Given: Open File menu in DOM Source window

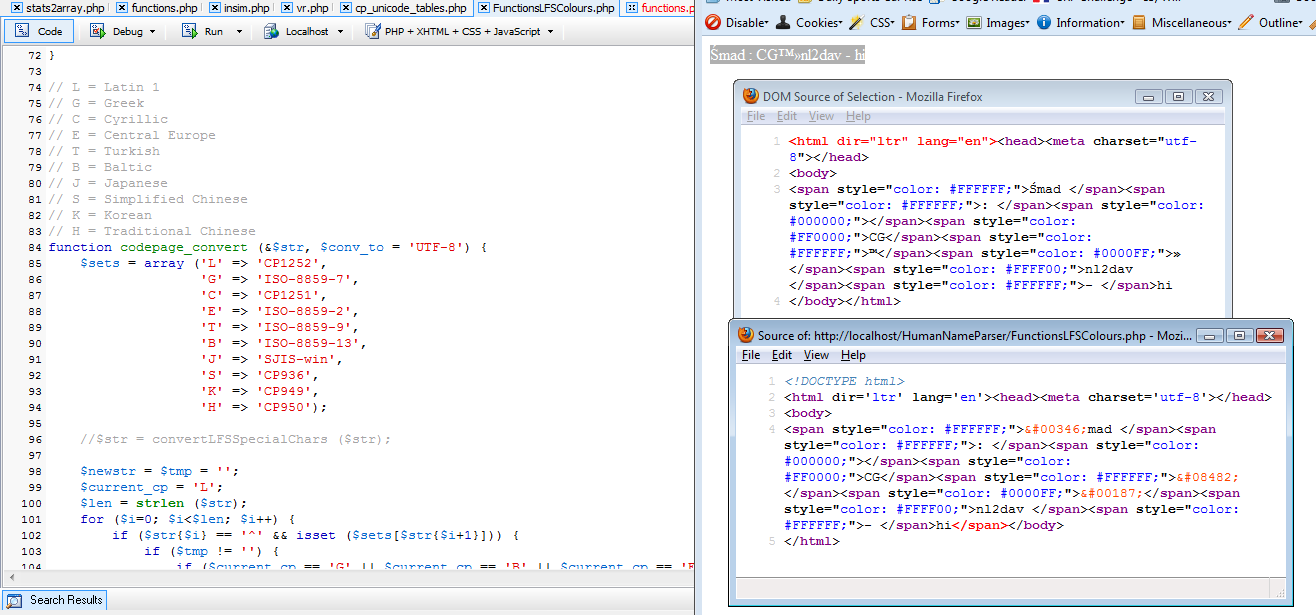Looking at the screenshot, I should [756, 116].
